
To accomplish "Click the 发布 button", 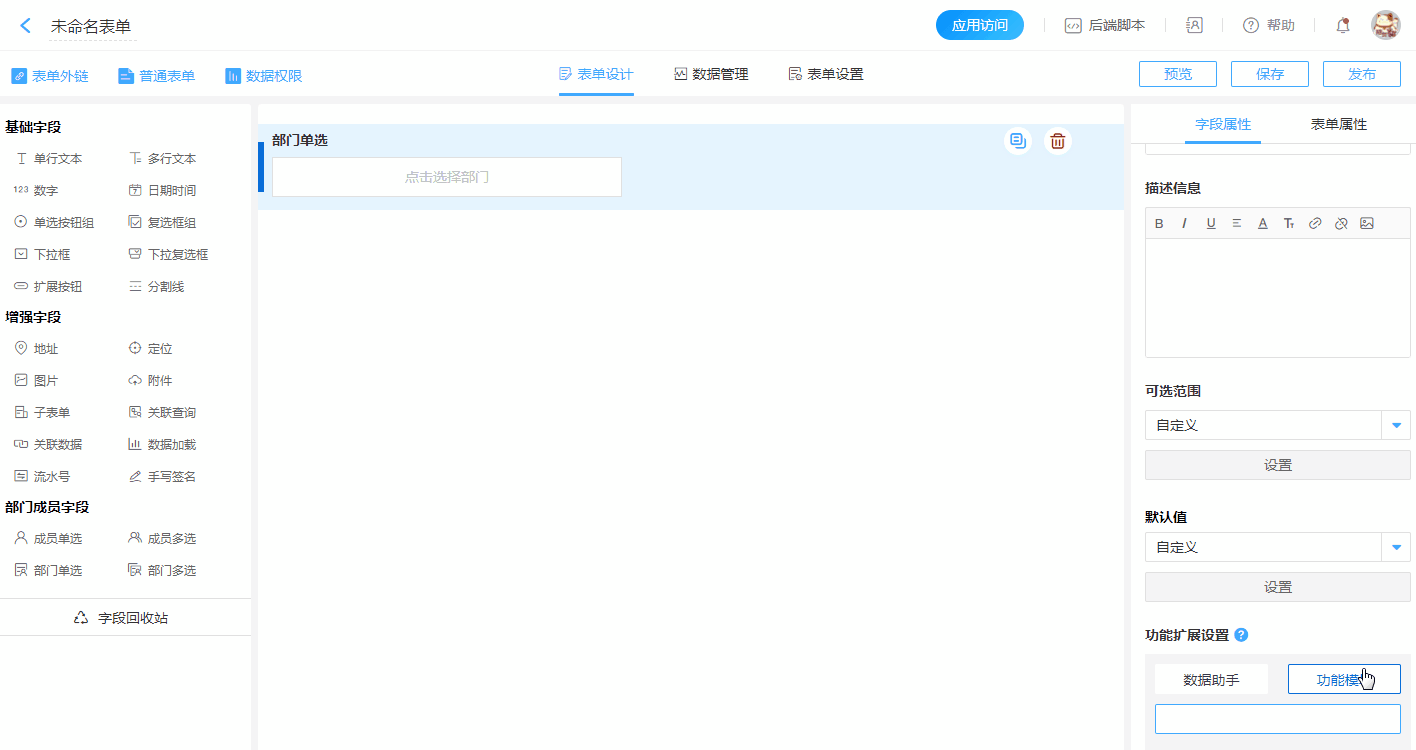I will pyautogui.click(x=1361, y=74).
